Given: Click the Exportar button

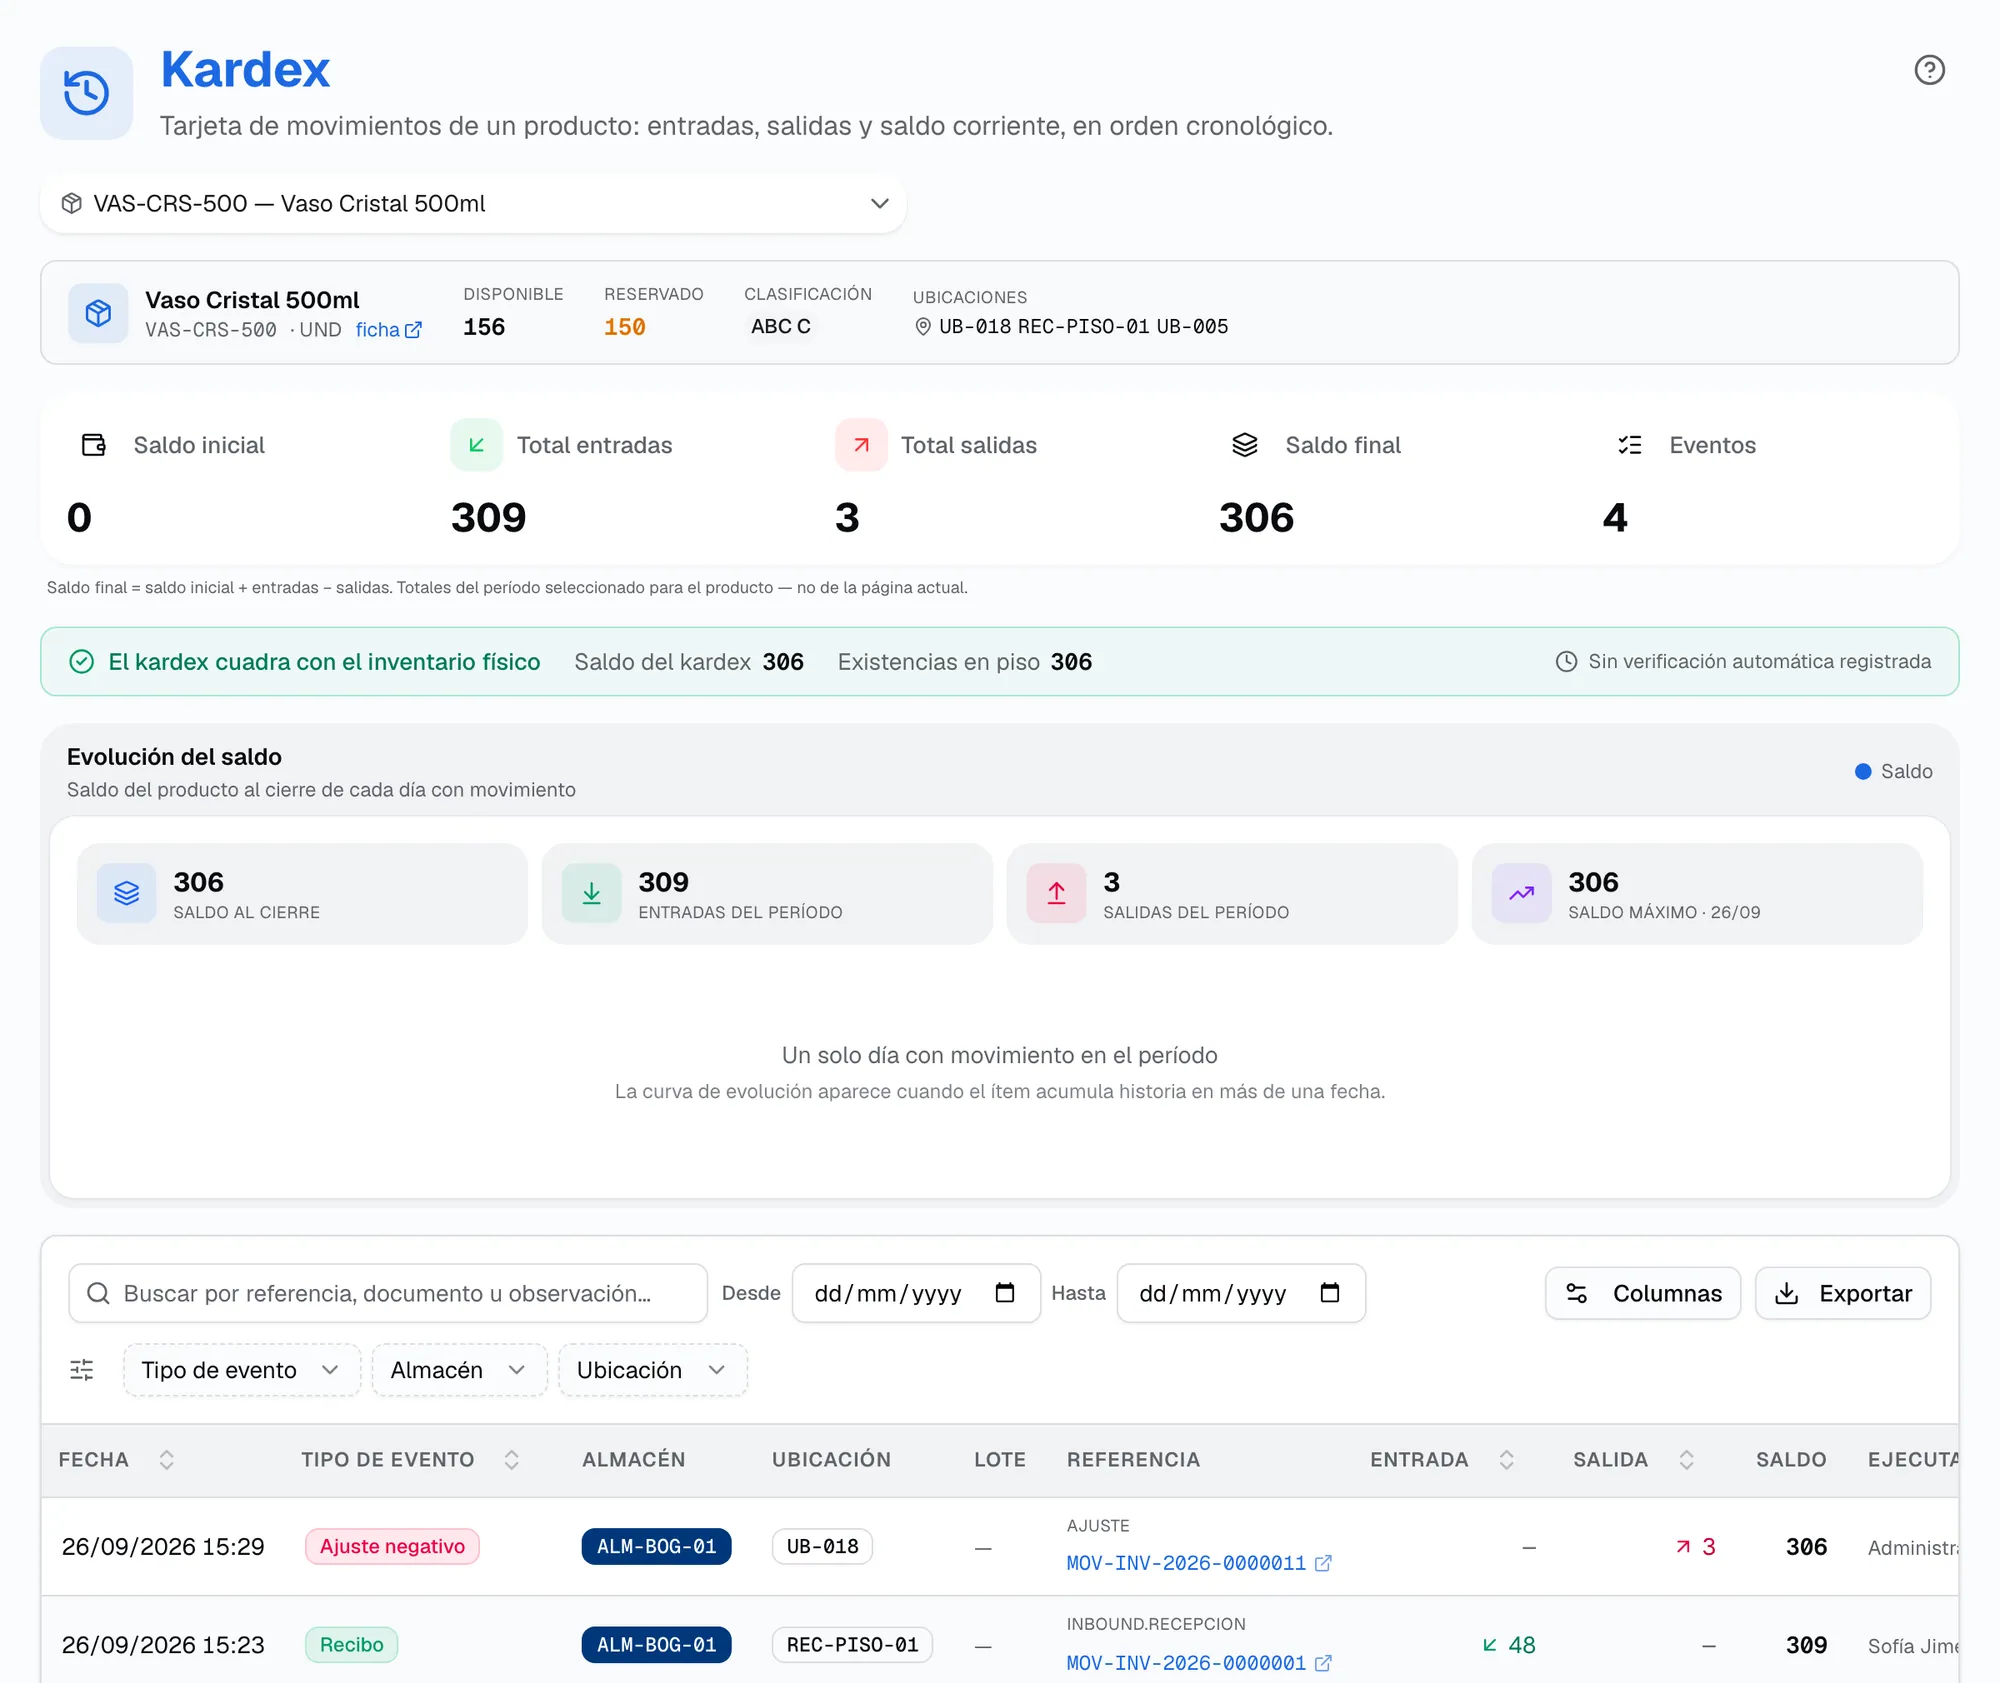Looking at the screenshot, I should pyautogui.click(x=1843, y=1294).
